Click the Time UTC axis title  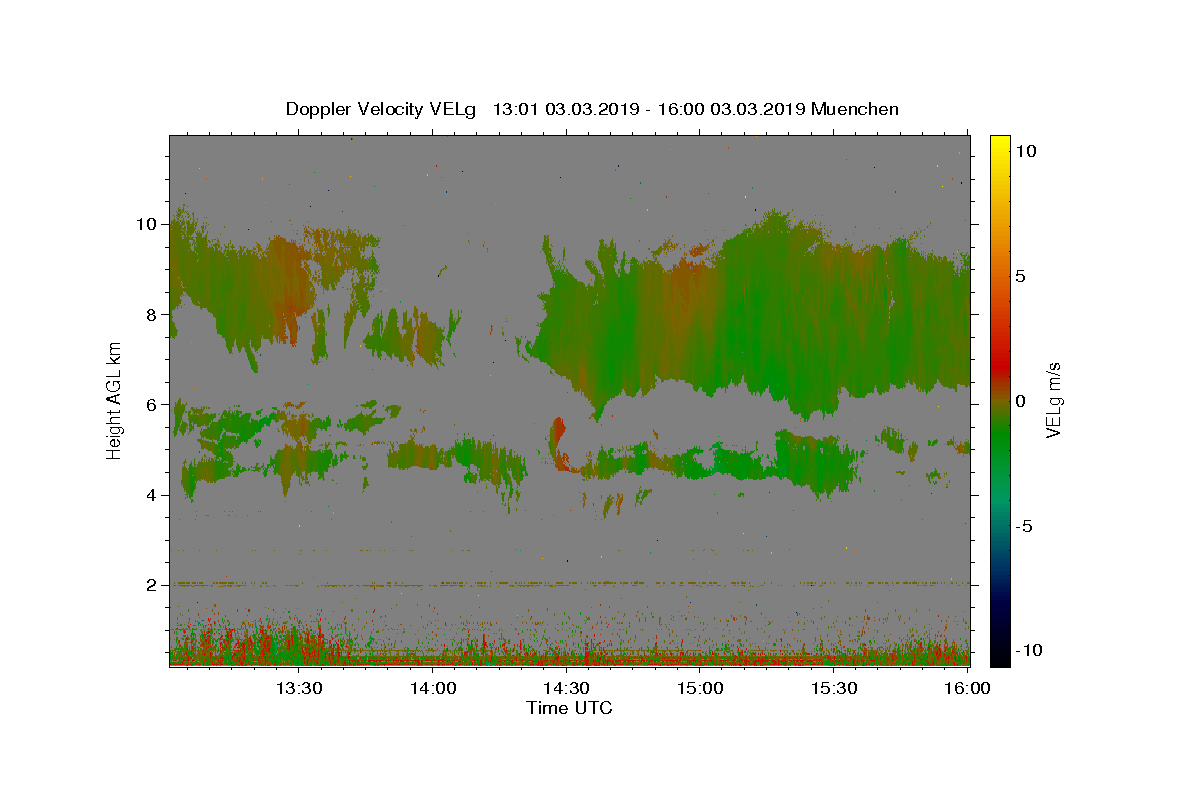569,708
